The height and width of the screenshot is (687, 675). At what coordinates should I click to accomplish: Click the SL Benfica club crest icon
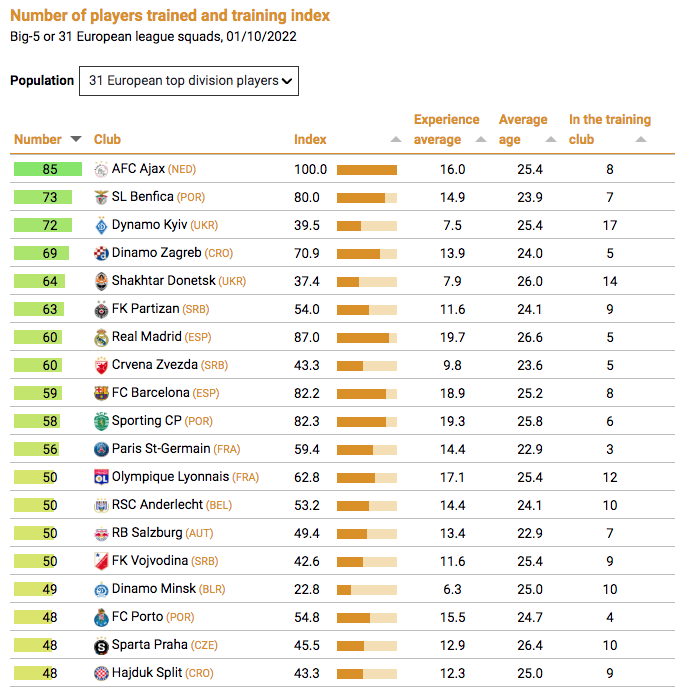coord(101,197)
